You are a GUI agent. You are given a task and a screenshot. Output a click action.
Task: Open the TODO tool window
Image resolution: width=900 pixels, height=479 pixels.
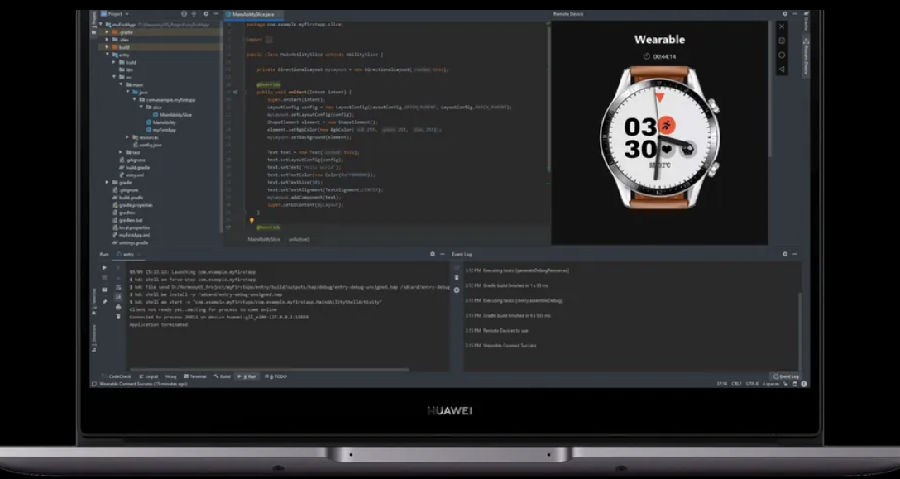click(276, 376)
